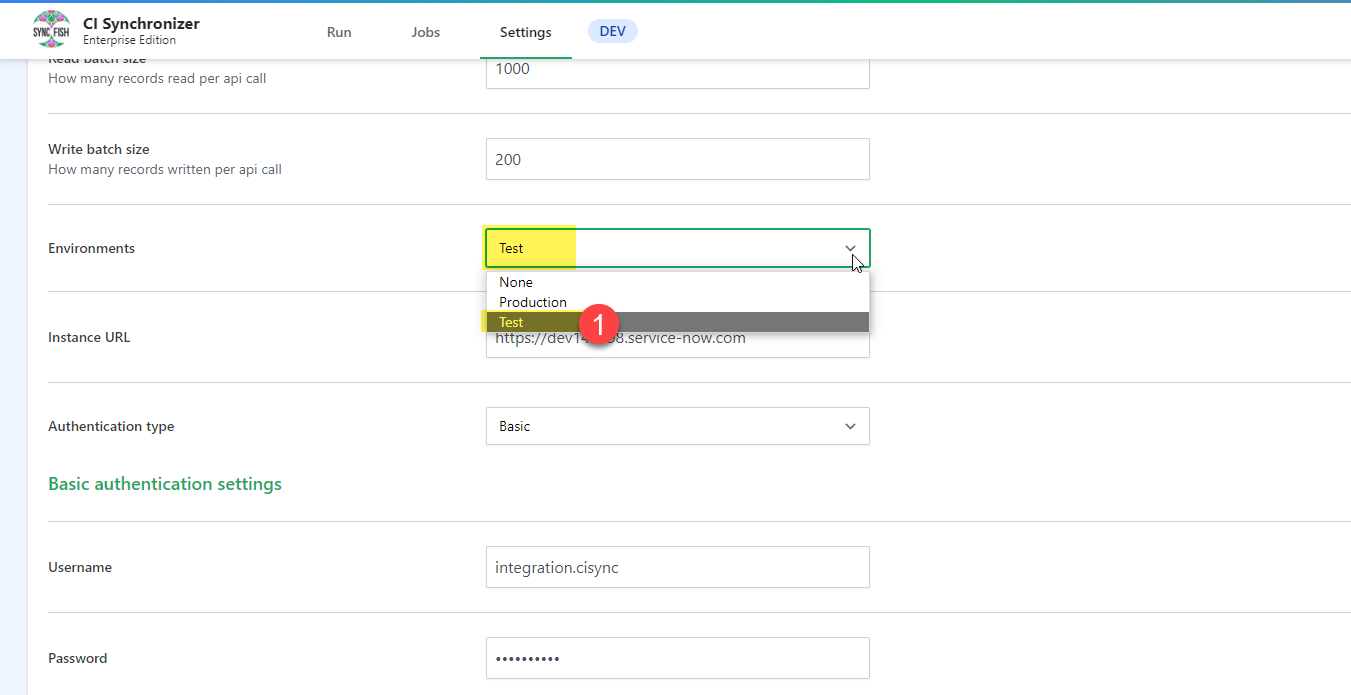The width and height of the screenshot is (1351, 695).
Task: Click 'How many records read per api call' text
Action: point(157,78)
